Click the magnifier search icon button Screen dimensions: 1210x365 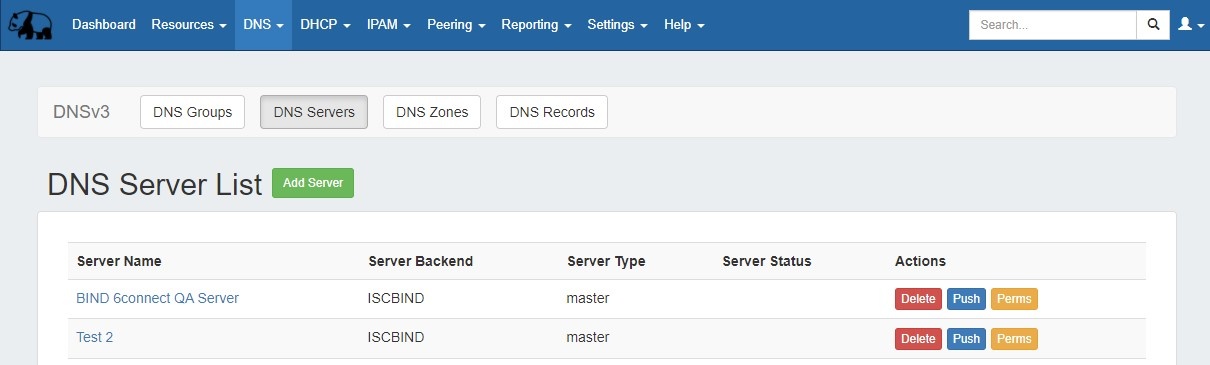click(1153, 25)
